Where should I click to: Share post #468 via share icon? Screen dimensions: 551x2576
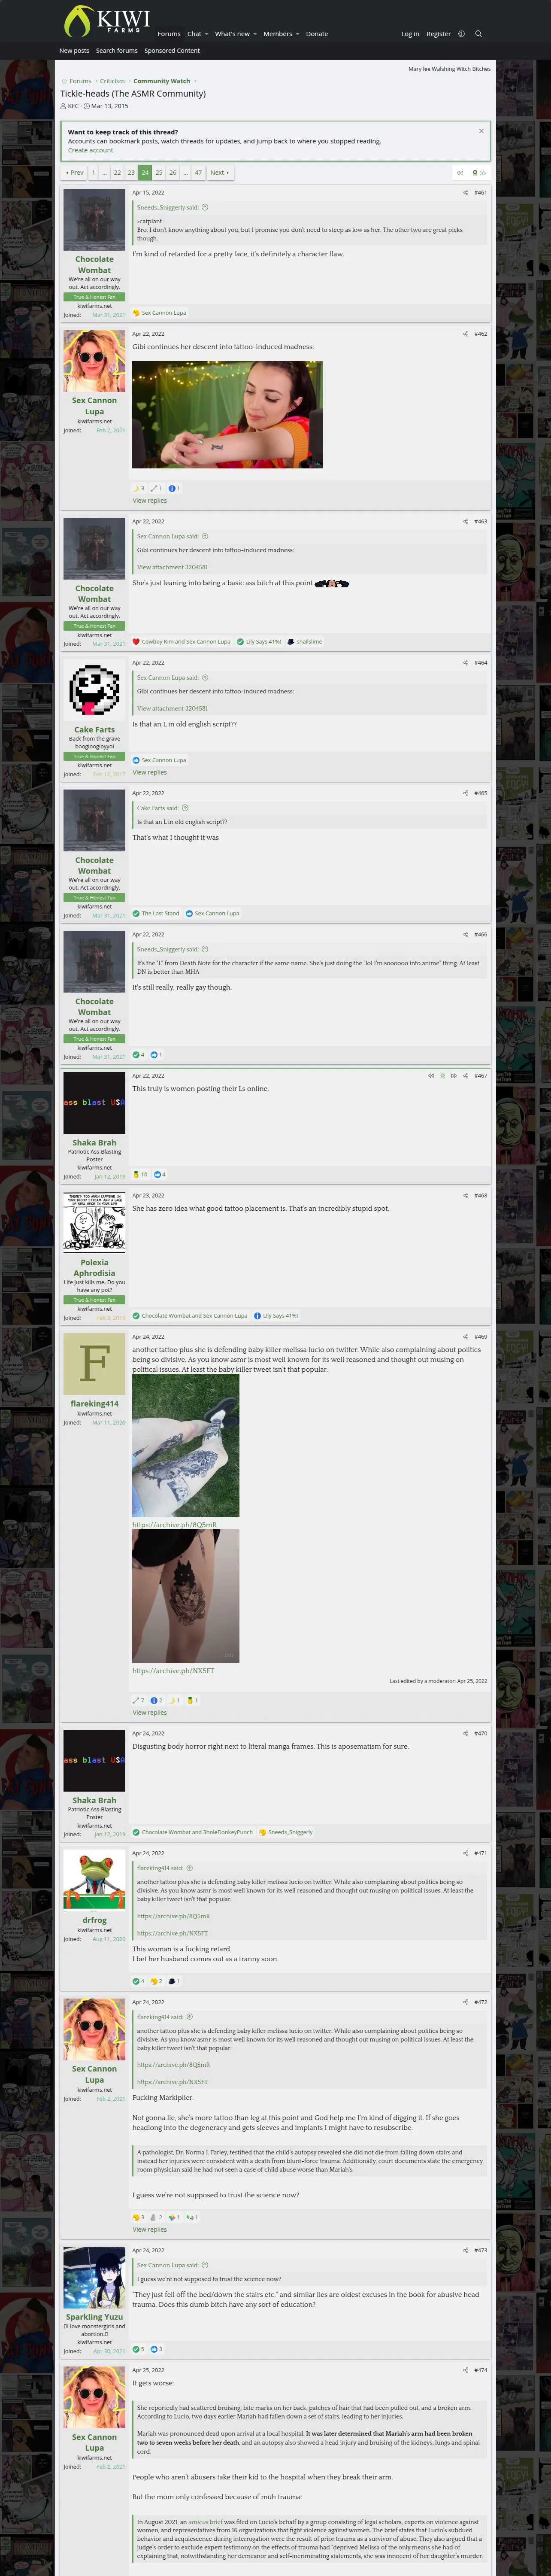coord(465,1196)
